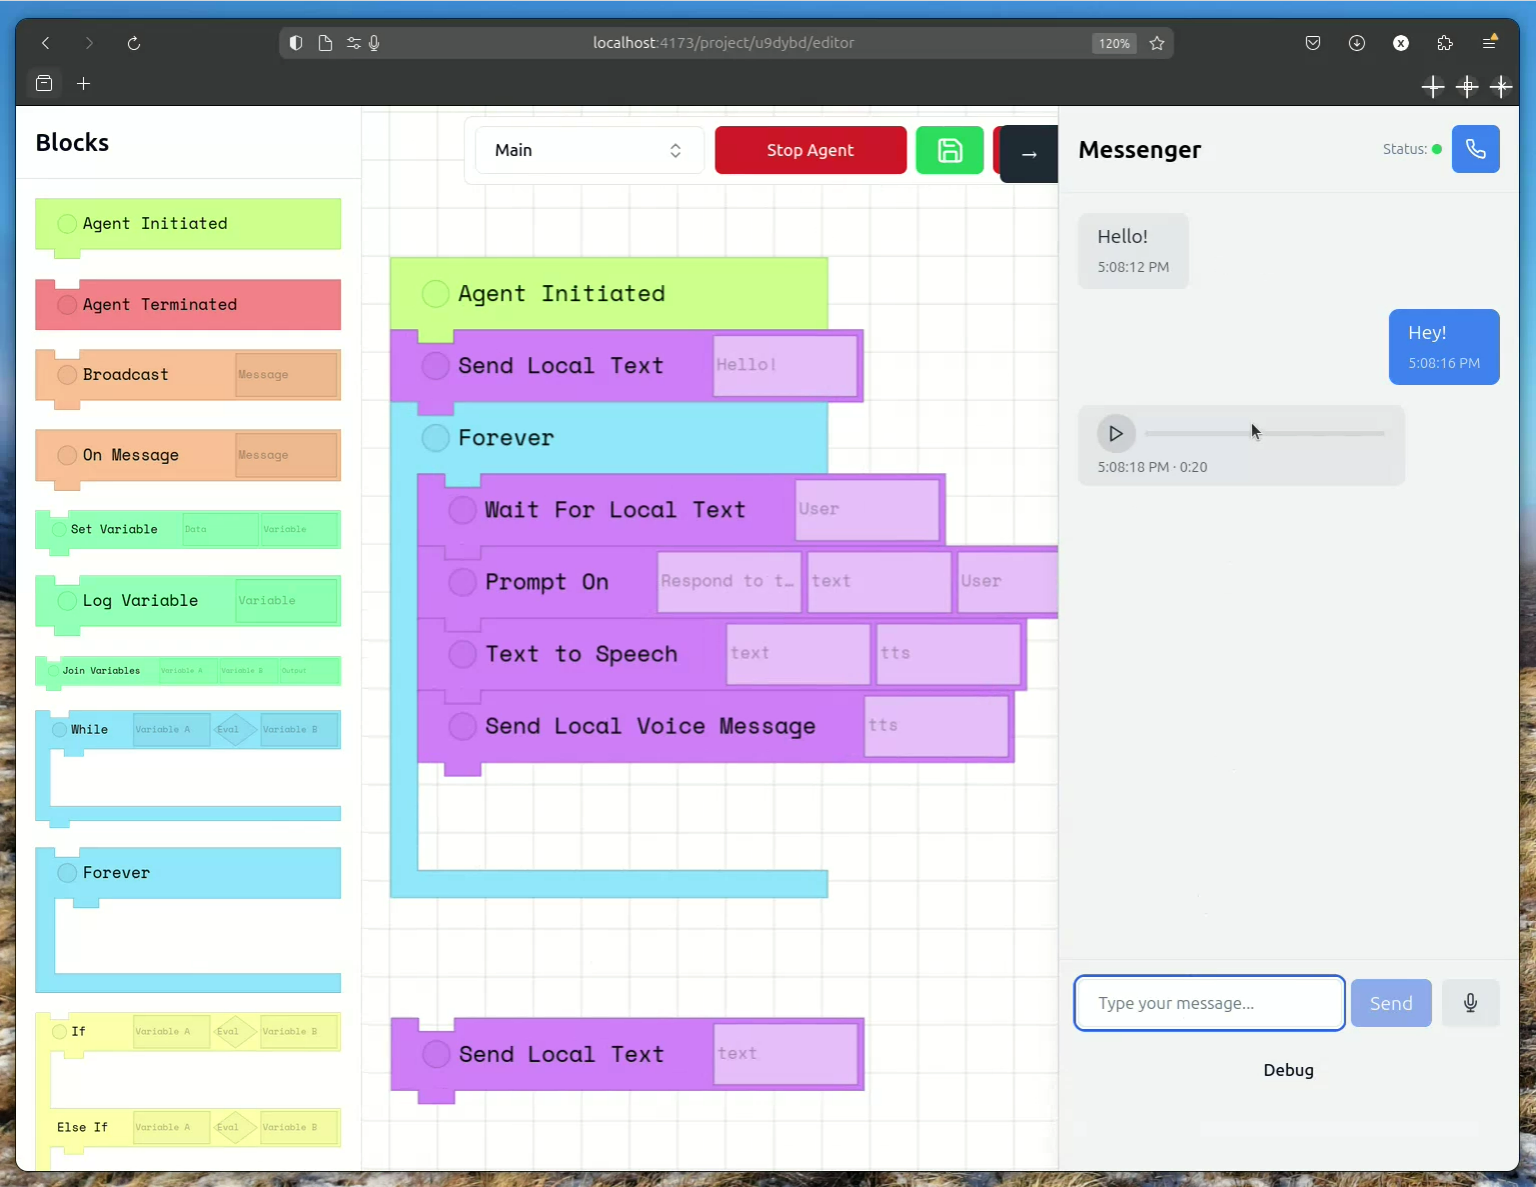
Task: Click the Send message button
Action: pyautogui.click(x=1390, y=1003)
